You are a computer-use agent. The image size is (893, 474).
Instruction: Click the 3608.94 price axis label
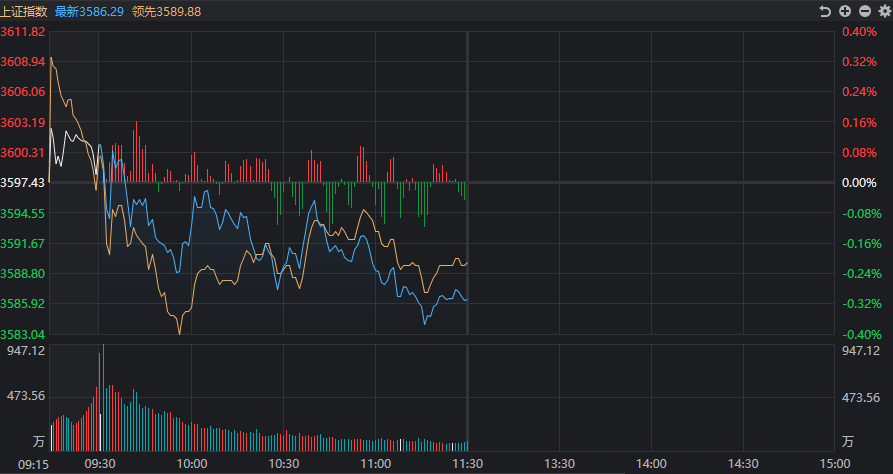coord(23,62)
